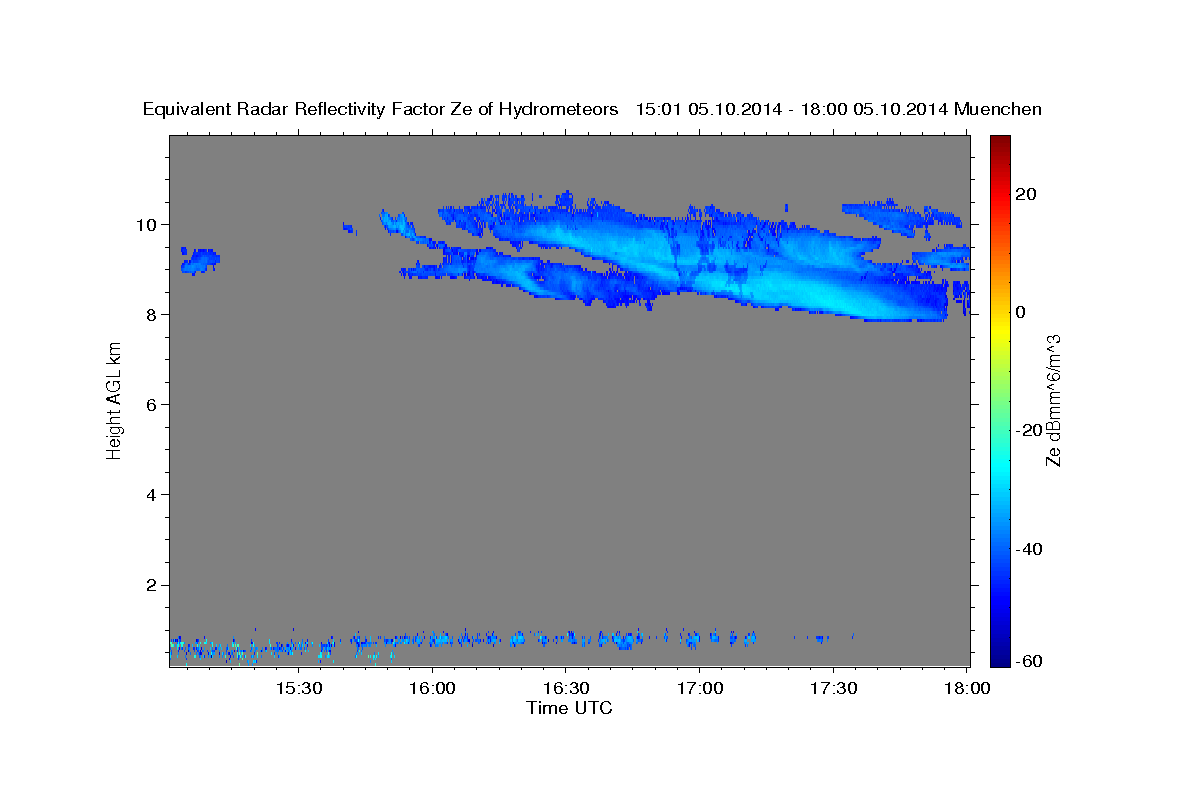Click the 15:30 time tick label

pos(298,689)
